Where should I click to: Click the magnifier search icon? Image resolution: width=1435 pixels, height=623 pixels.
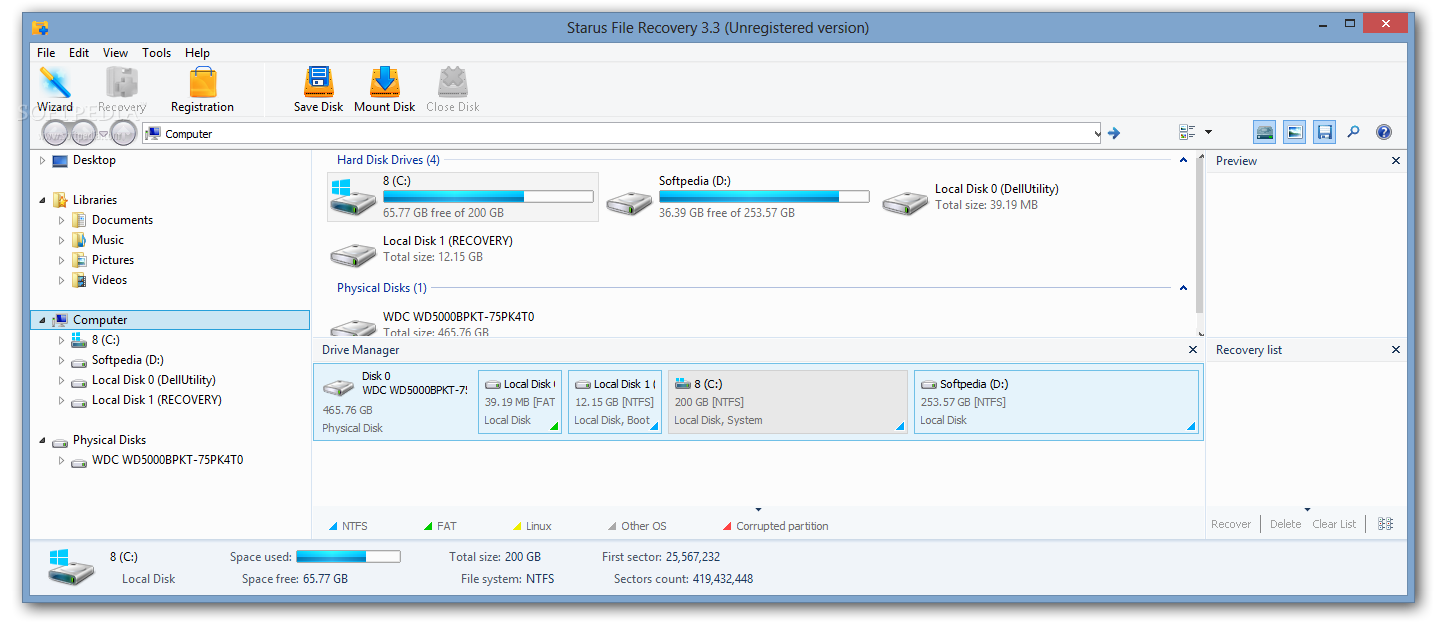(1354, 132)
